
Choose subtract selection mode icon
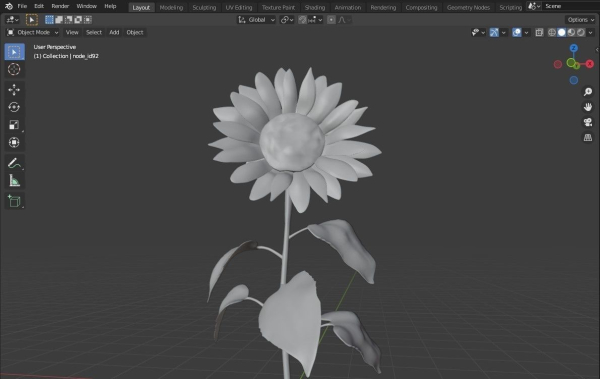tap(68, 20)
